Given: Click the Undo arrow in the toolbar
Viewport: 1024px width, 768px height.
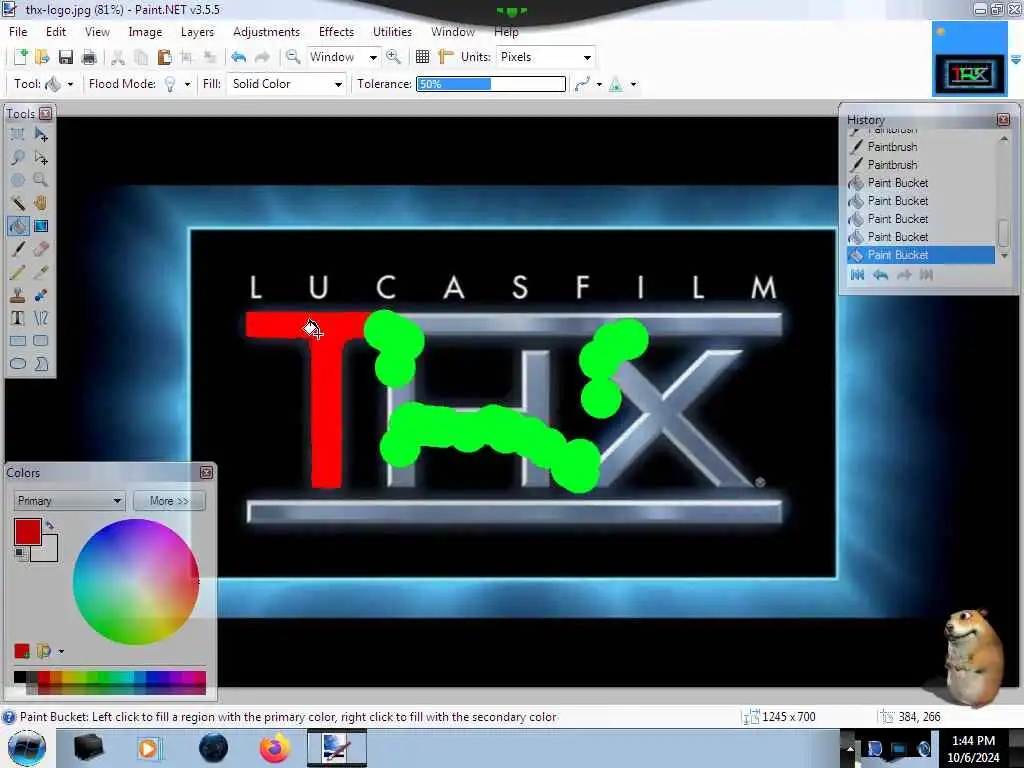Looking at the screenshot, I should [238, 57].
